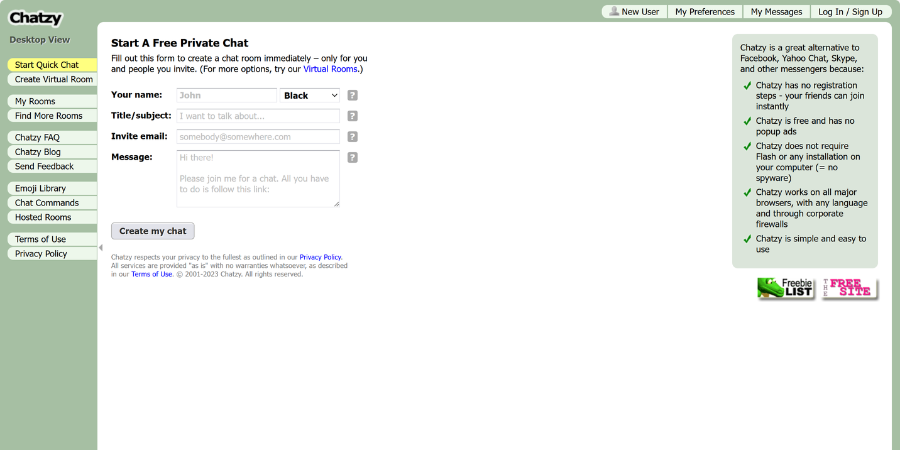The width and height of the screenshot is (900, 450).
Task: Click the help icon beside Your name
Action: click(352, 95)
